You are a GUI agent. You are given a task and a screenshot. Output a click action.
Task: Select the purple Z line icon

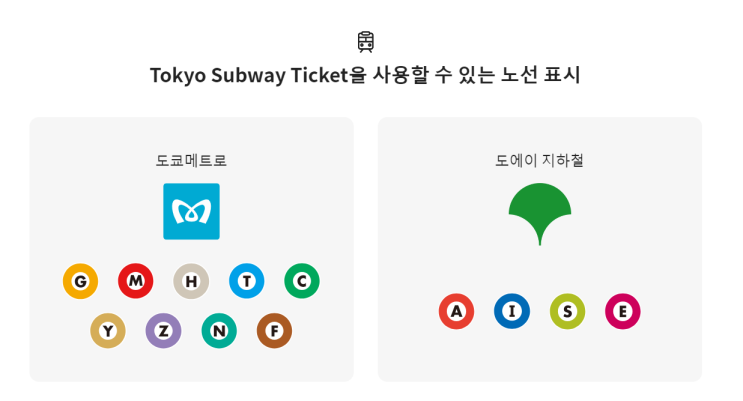[163, 330]
